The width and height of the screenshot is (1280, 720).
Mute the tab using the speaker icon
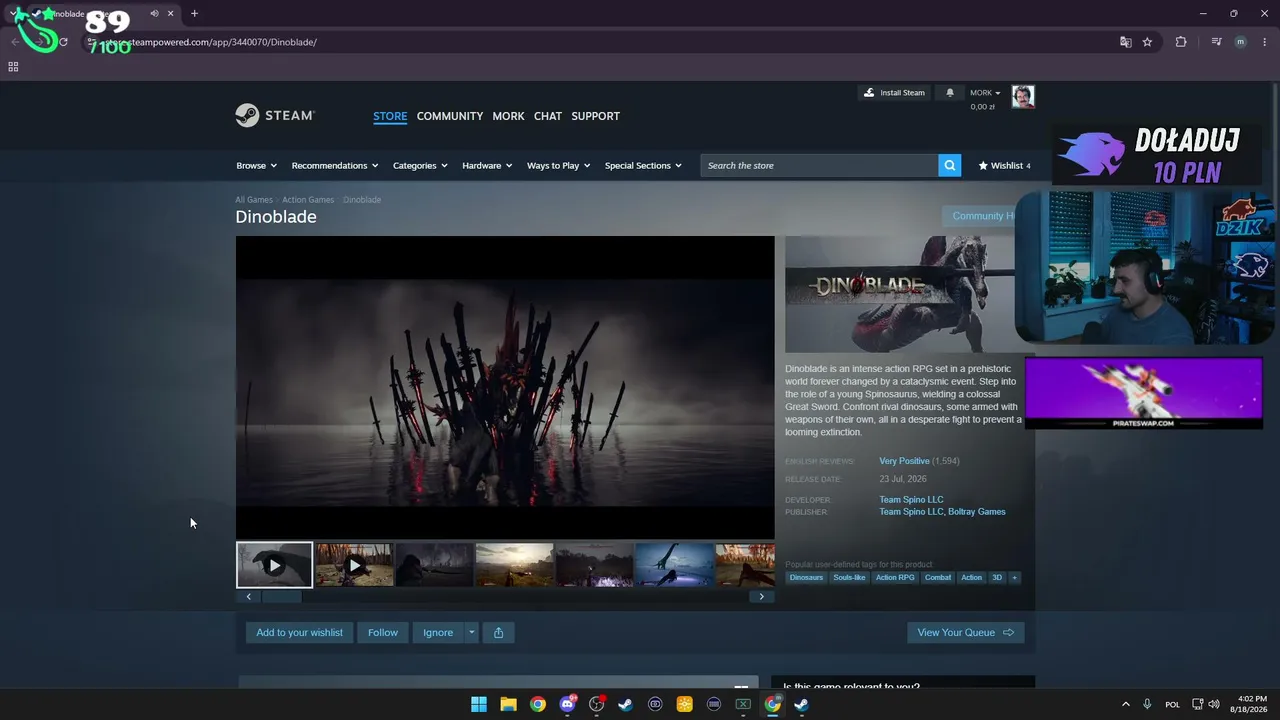coord(154,14)
